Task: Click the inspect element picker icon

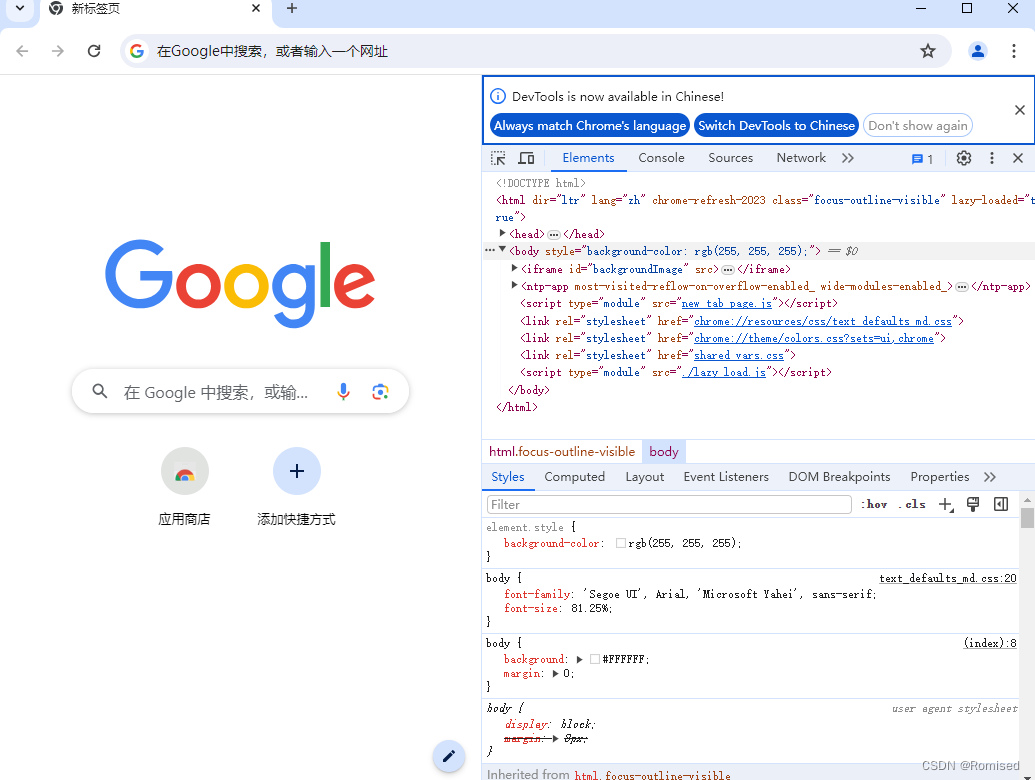Action: point(498,158)
